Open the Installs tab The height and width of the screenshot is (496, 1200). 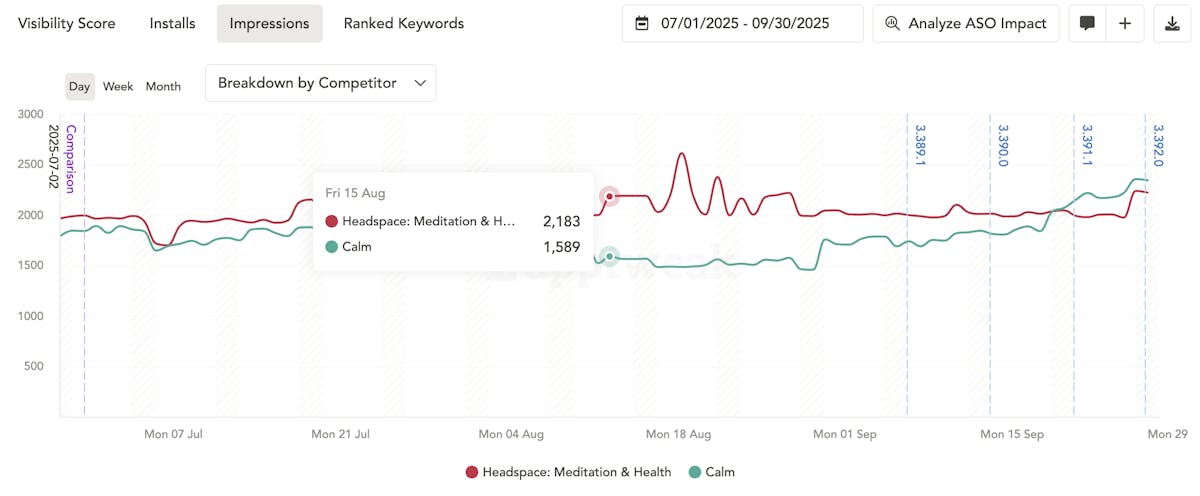172,23
